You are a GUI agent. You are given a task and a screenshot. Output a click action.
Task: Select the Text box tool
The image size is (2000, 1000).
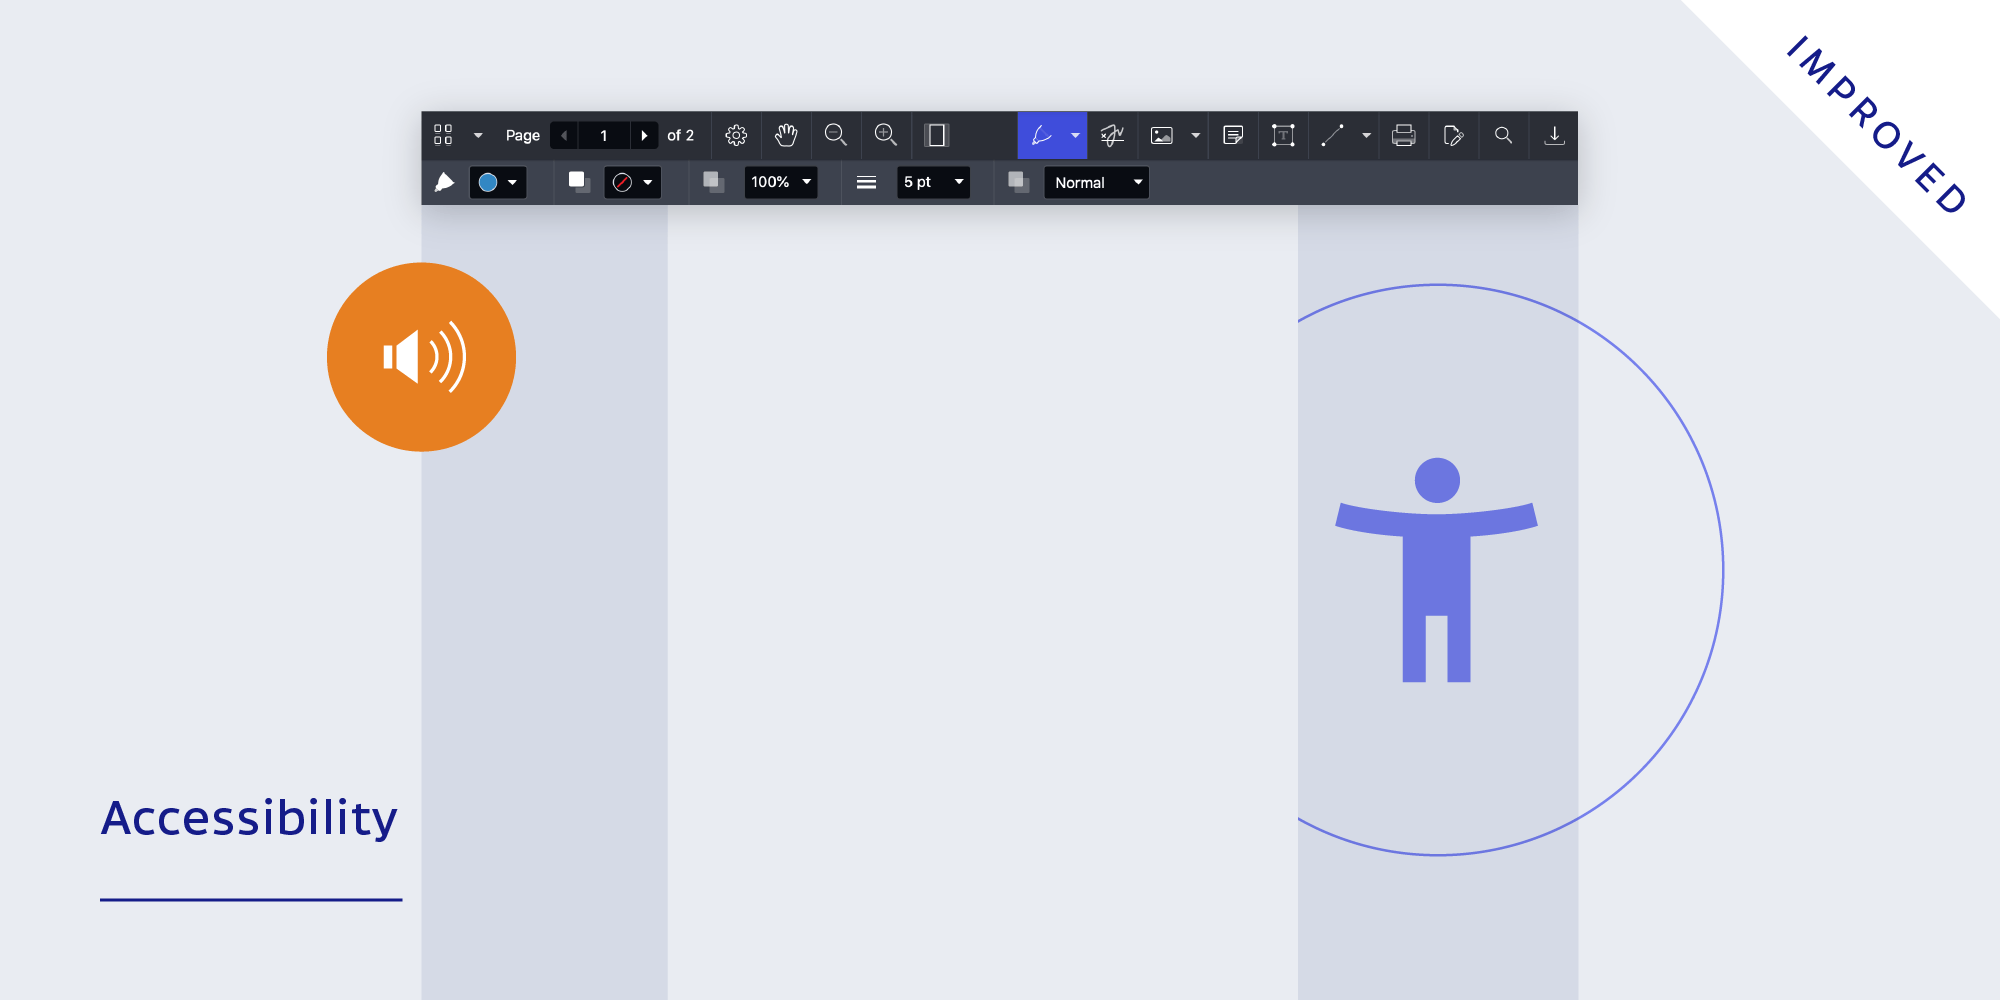click(1283, 135)
